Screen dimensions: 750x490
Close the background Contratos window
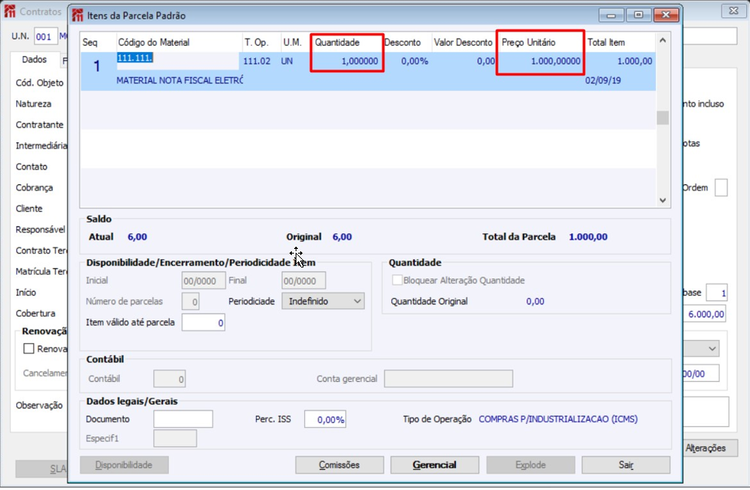click(734, 11)
